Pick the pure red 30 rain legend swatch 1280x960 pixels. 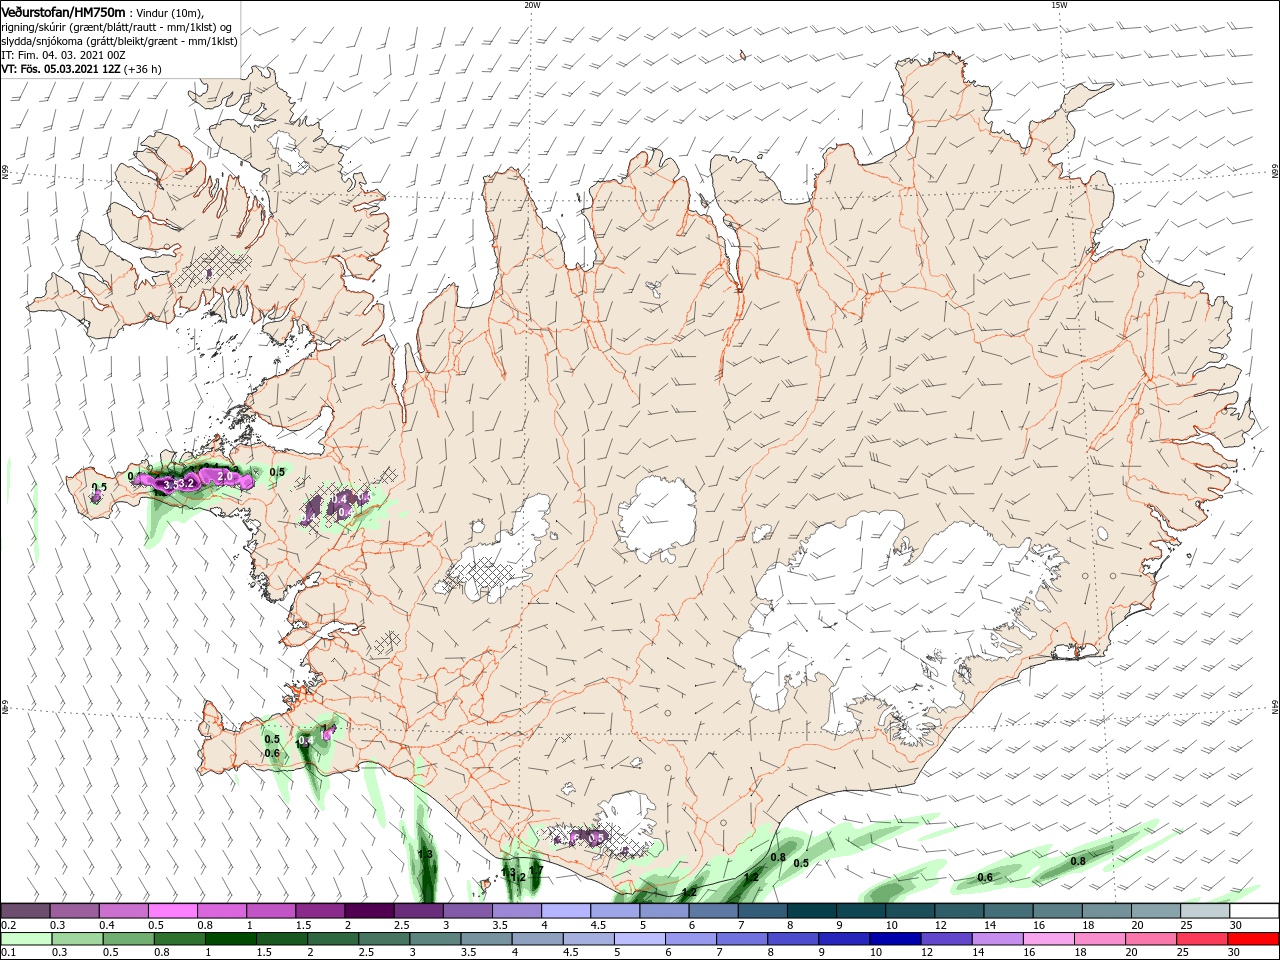point(1253,939)
